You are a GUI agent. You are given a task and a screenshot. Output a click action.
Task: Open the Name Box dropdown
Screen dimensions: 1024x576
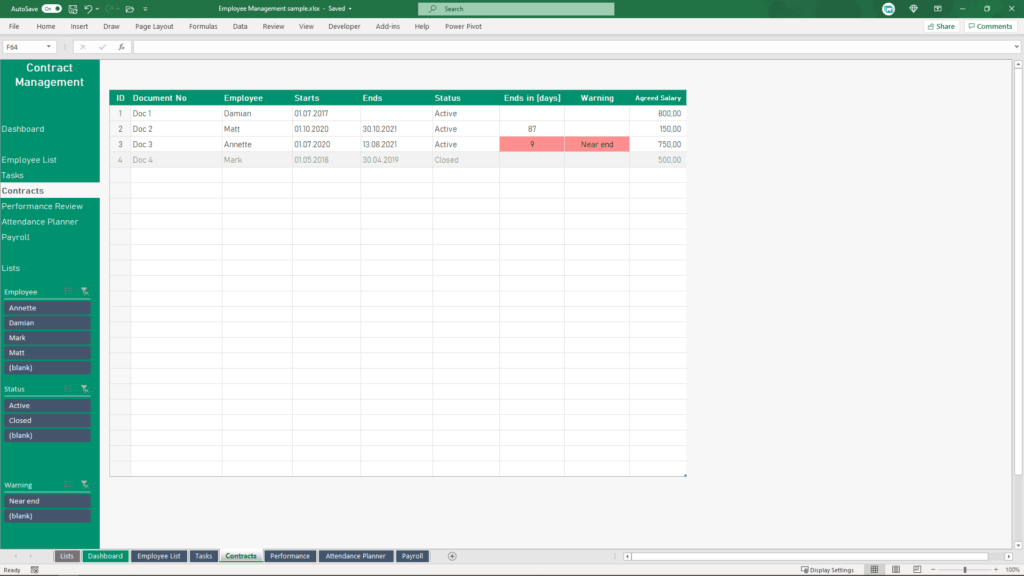(48, 46)
